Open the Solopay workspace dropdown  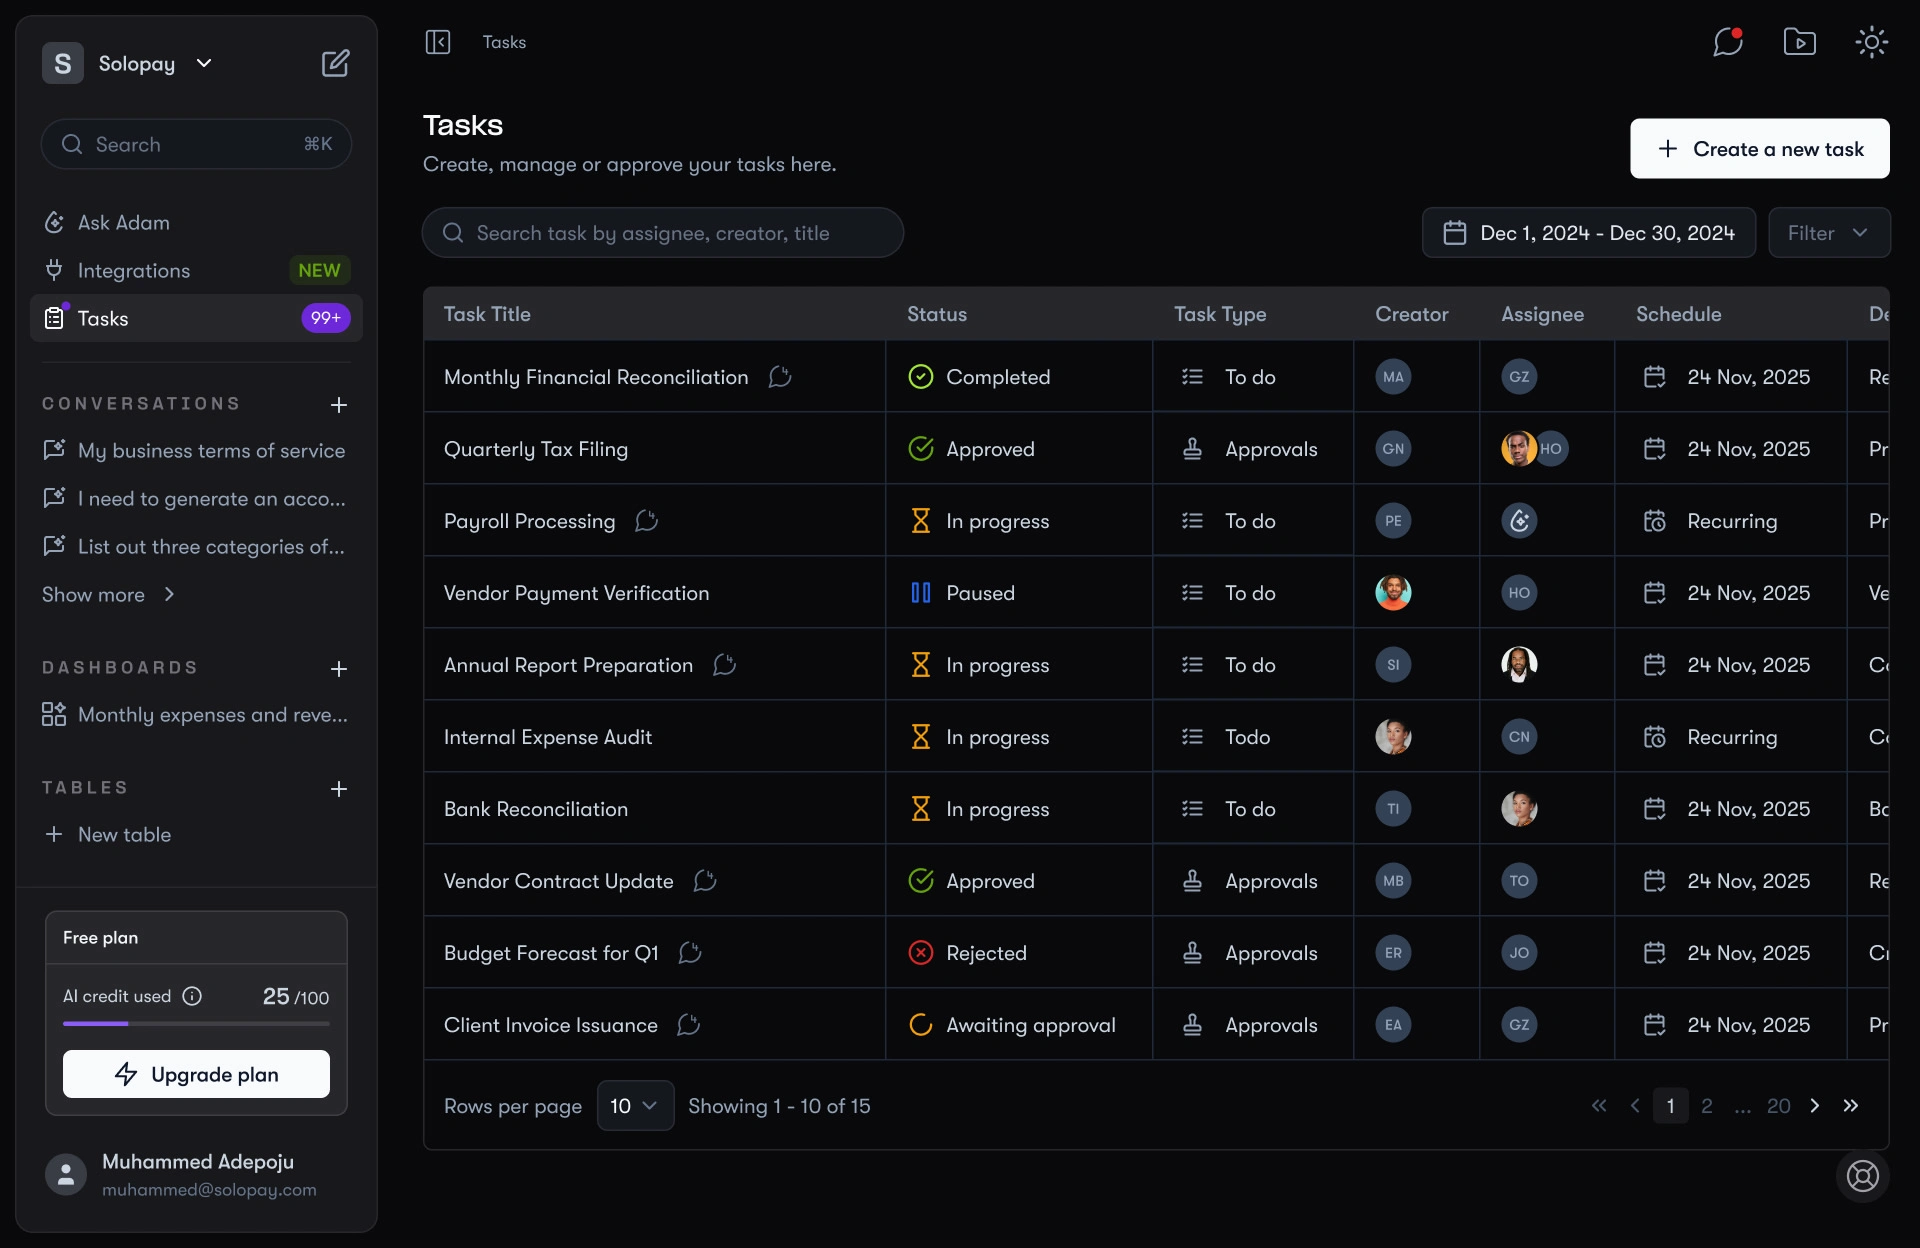click(204, 62)
